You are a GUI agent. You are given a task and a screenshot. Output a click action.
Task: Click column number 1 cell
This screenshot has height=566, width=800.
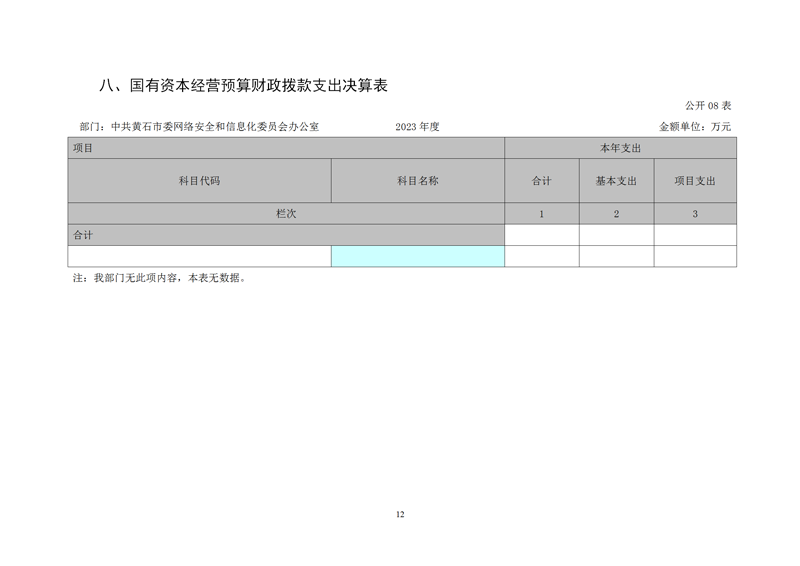pos(542,213)
